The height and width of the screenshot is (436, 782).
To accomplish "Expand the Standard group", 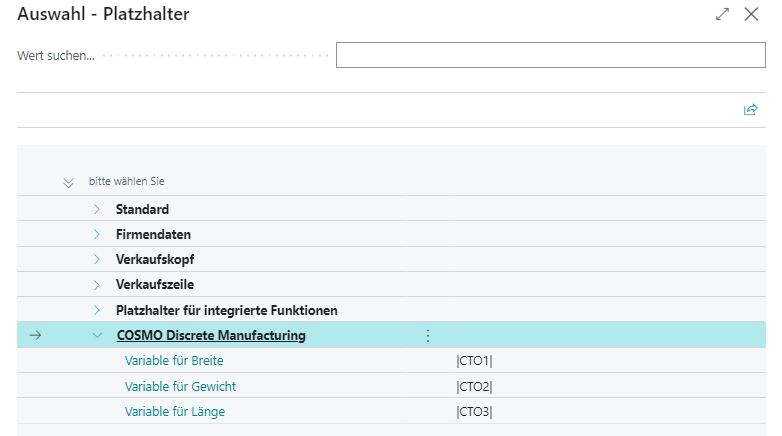I will (97, 209).
